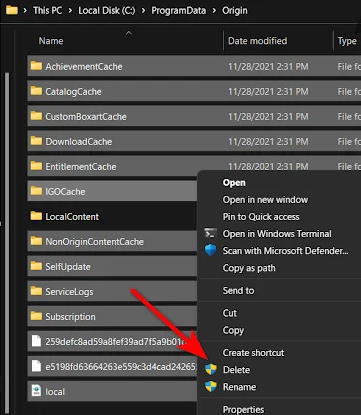The image size is (361, 415).
Task: Expand the chevron after Local Disk (C:)
Action: point(143,10)
